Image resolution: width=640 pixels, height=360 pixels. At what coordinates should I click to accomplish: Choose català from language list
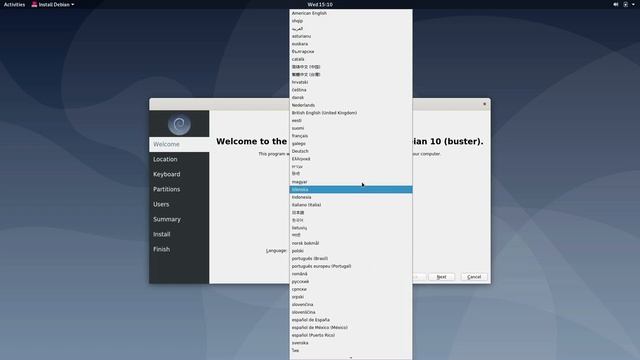tap(351, 59)
